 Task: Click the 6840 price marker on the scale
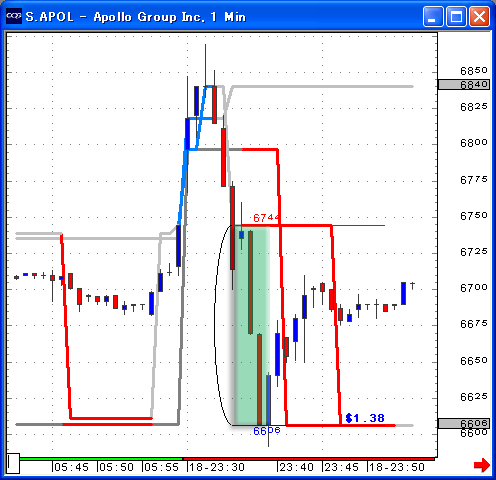click(x=464, y=85)
